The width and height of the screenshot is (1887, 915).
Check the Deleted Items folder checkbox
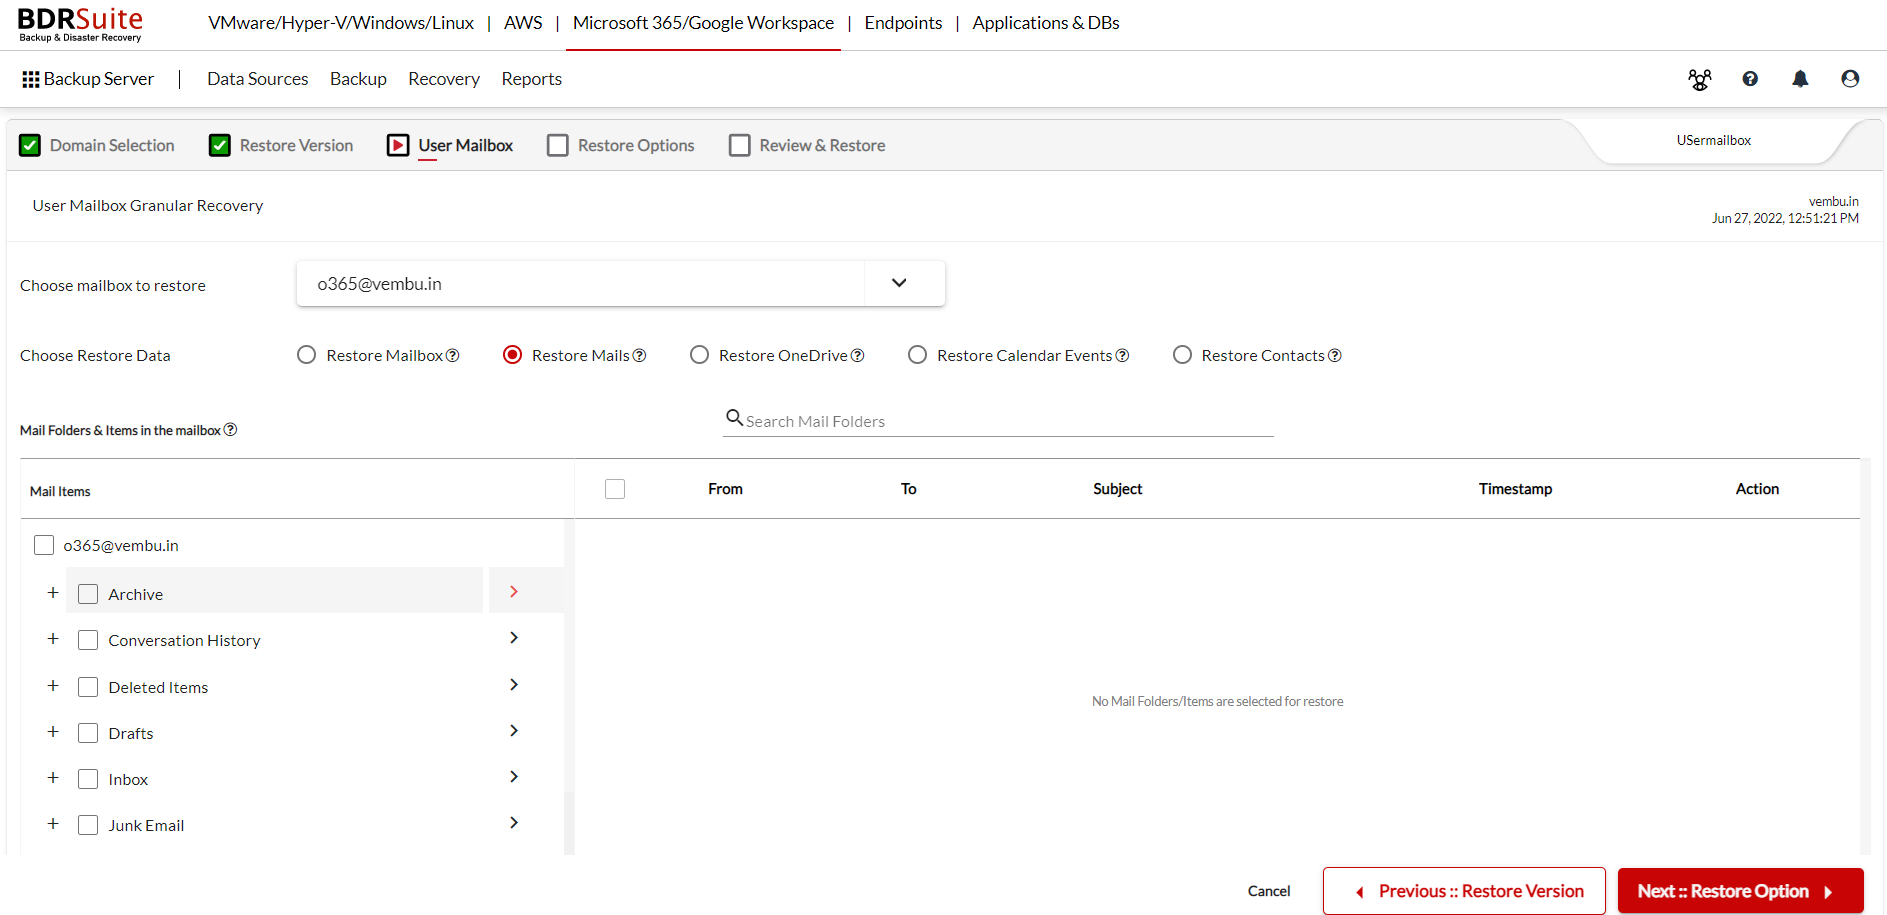(x=88, y=687)
